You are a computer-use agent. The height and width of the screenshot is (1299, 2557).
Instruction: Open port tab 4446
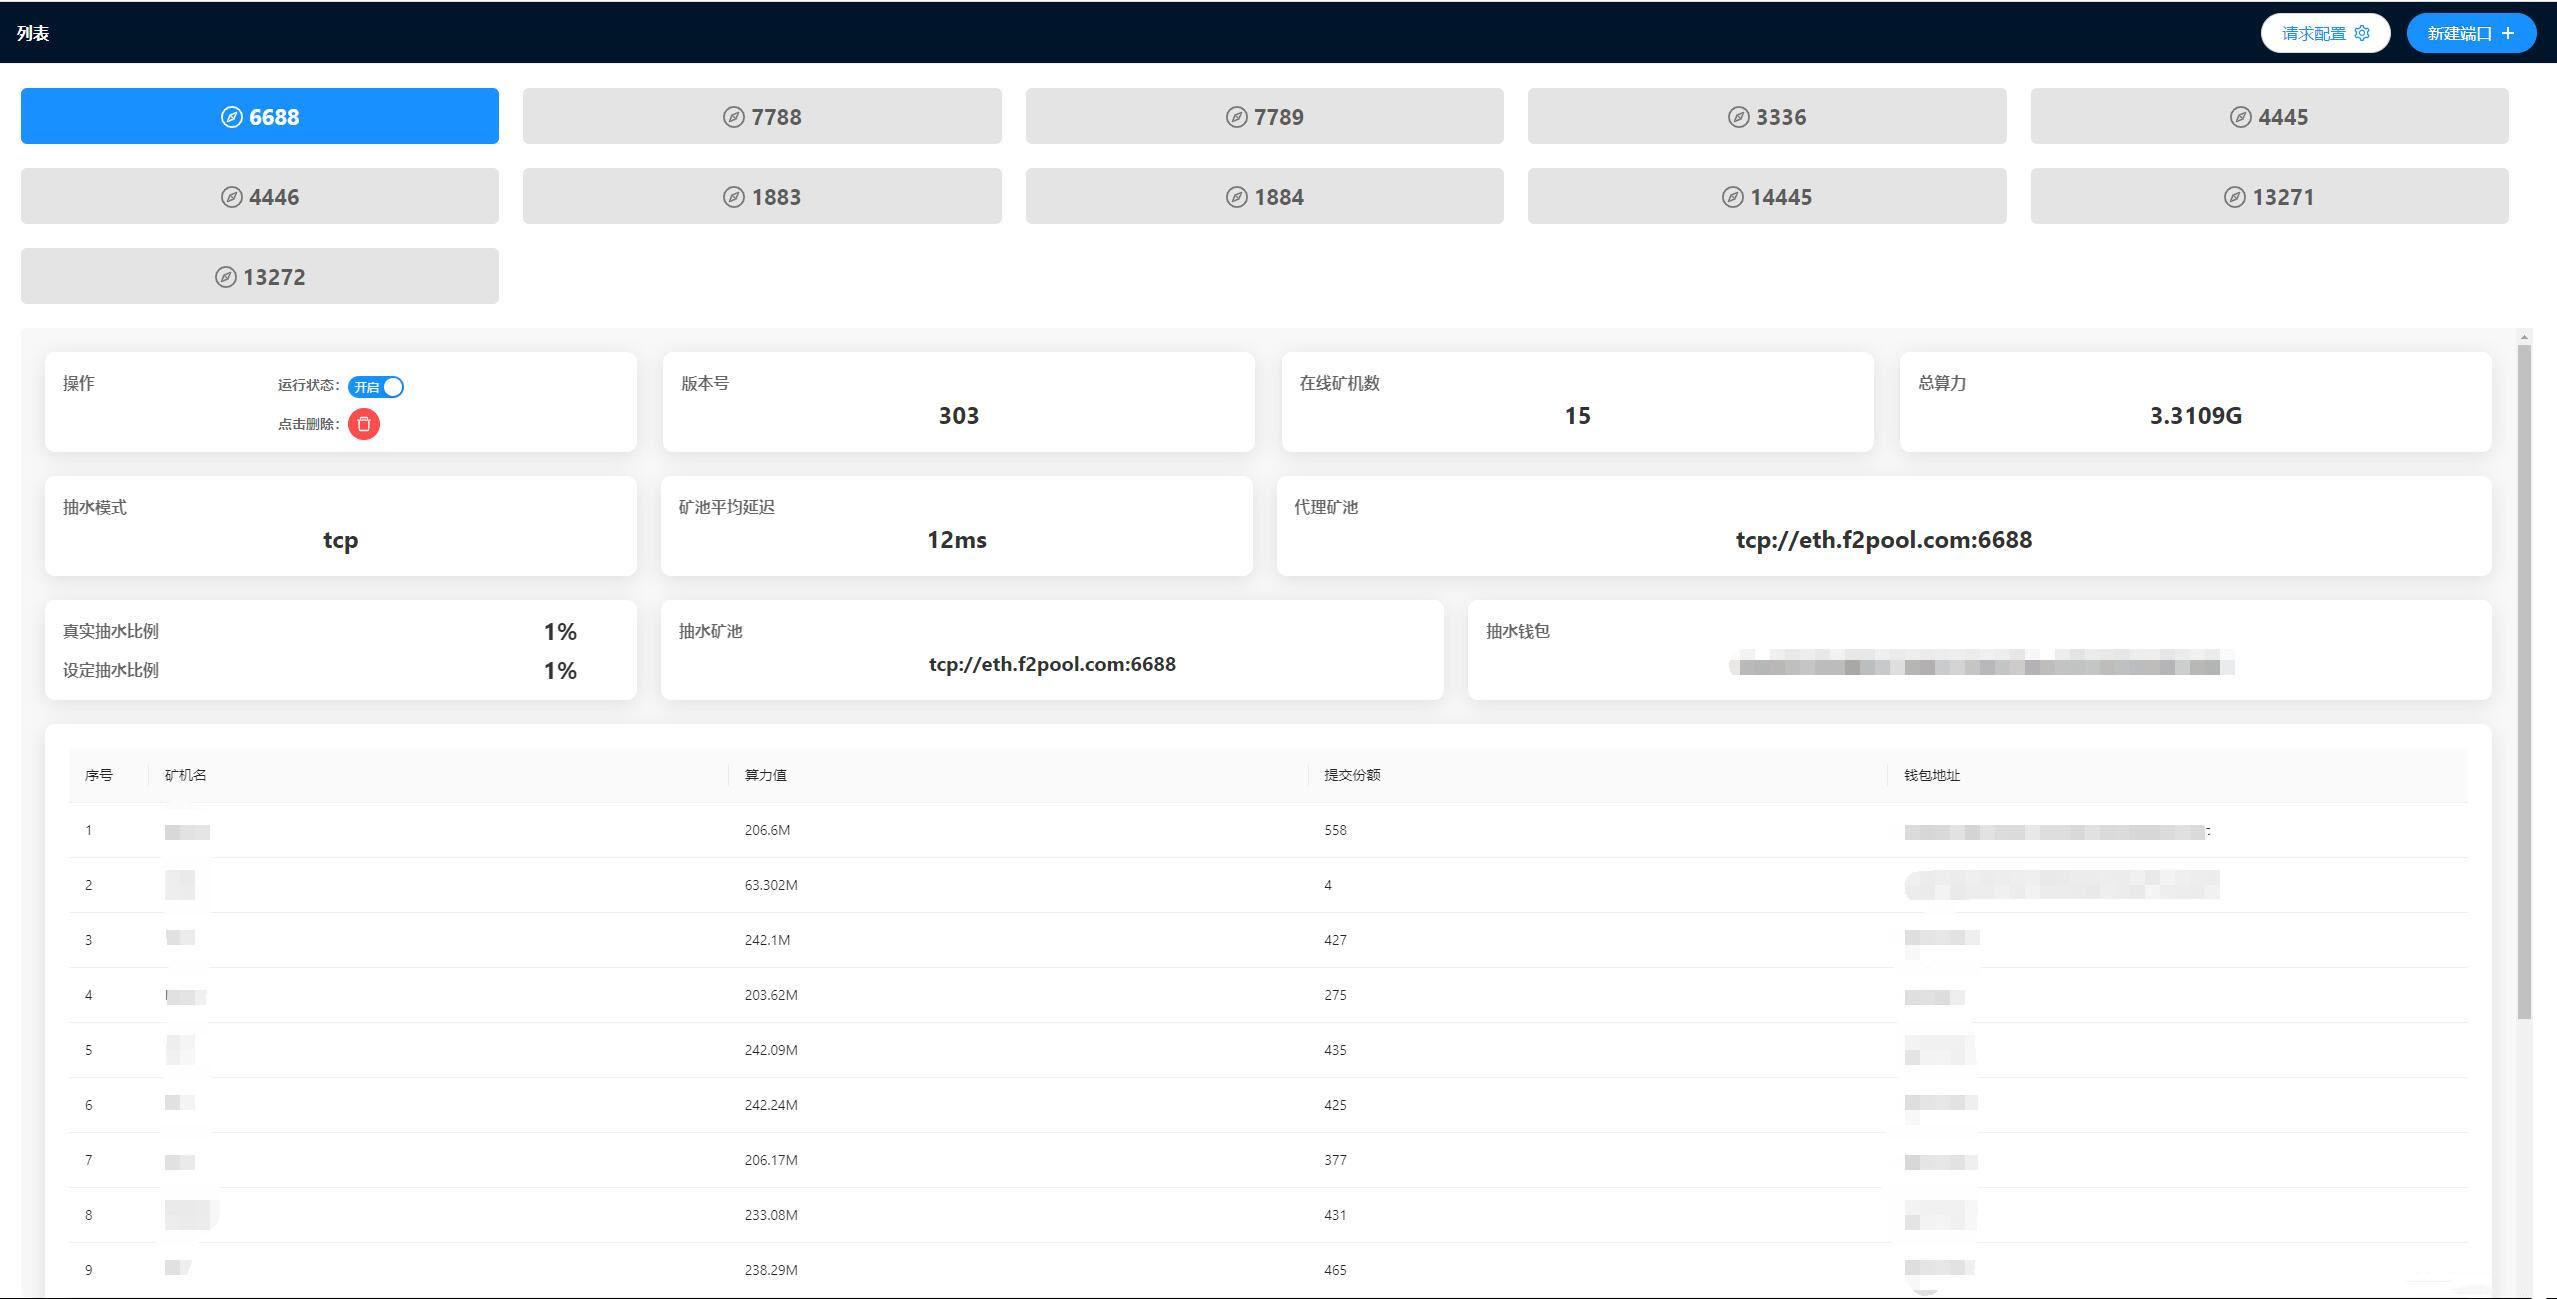point(259,196)
